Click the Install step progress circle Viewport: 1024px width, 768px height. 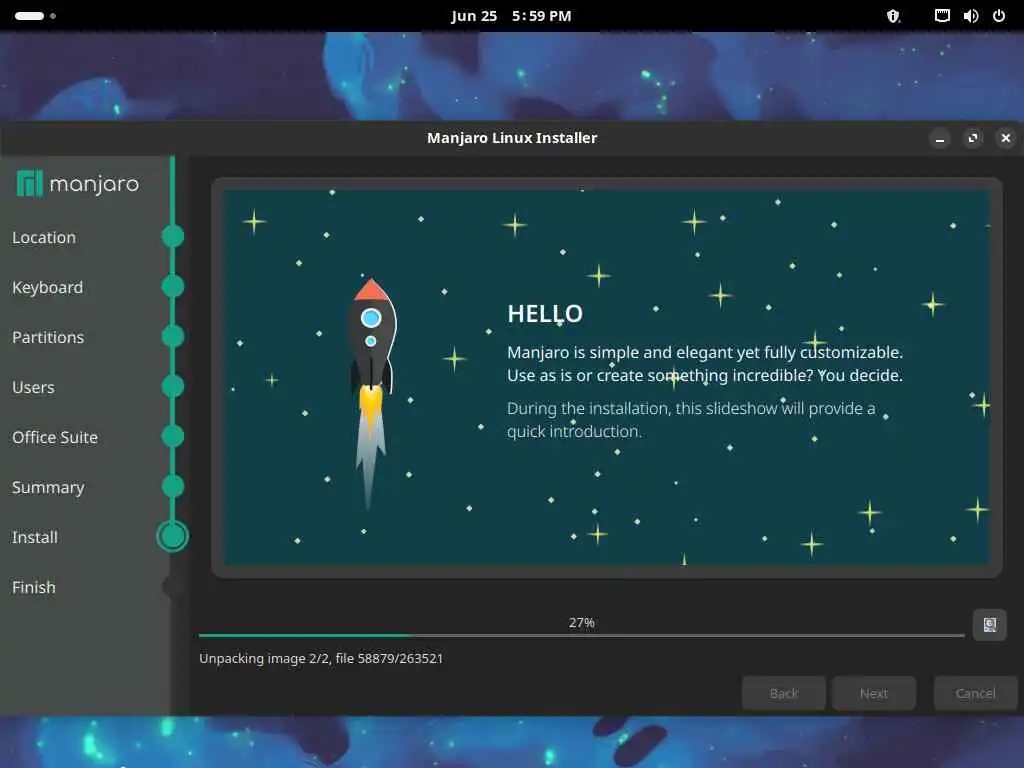coord(172,536)
